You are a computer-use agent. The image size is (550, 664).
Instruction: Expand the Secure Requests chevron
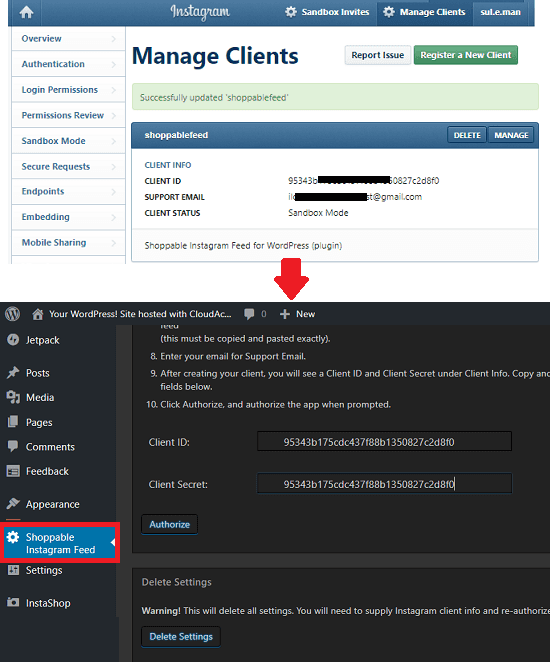point(113,166)
